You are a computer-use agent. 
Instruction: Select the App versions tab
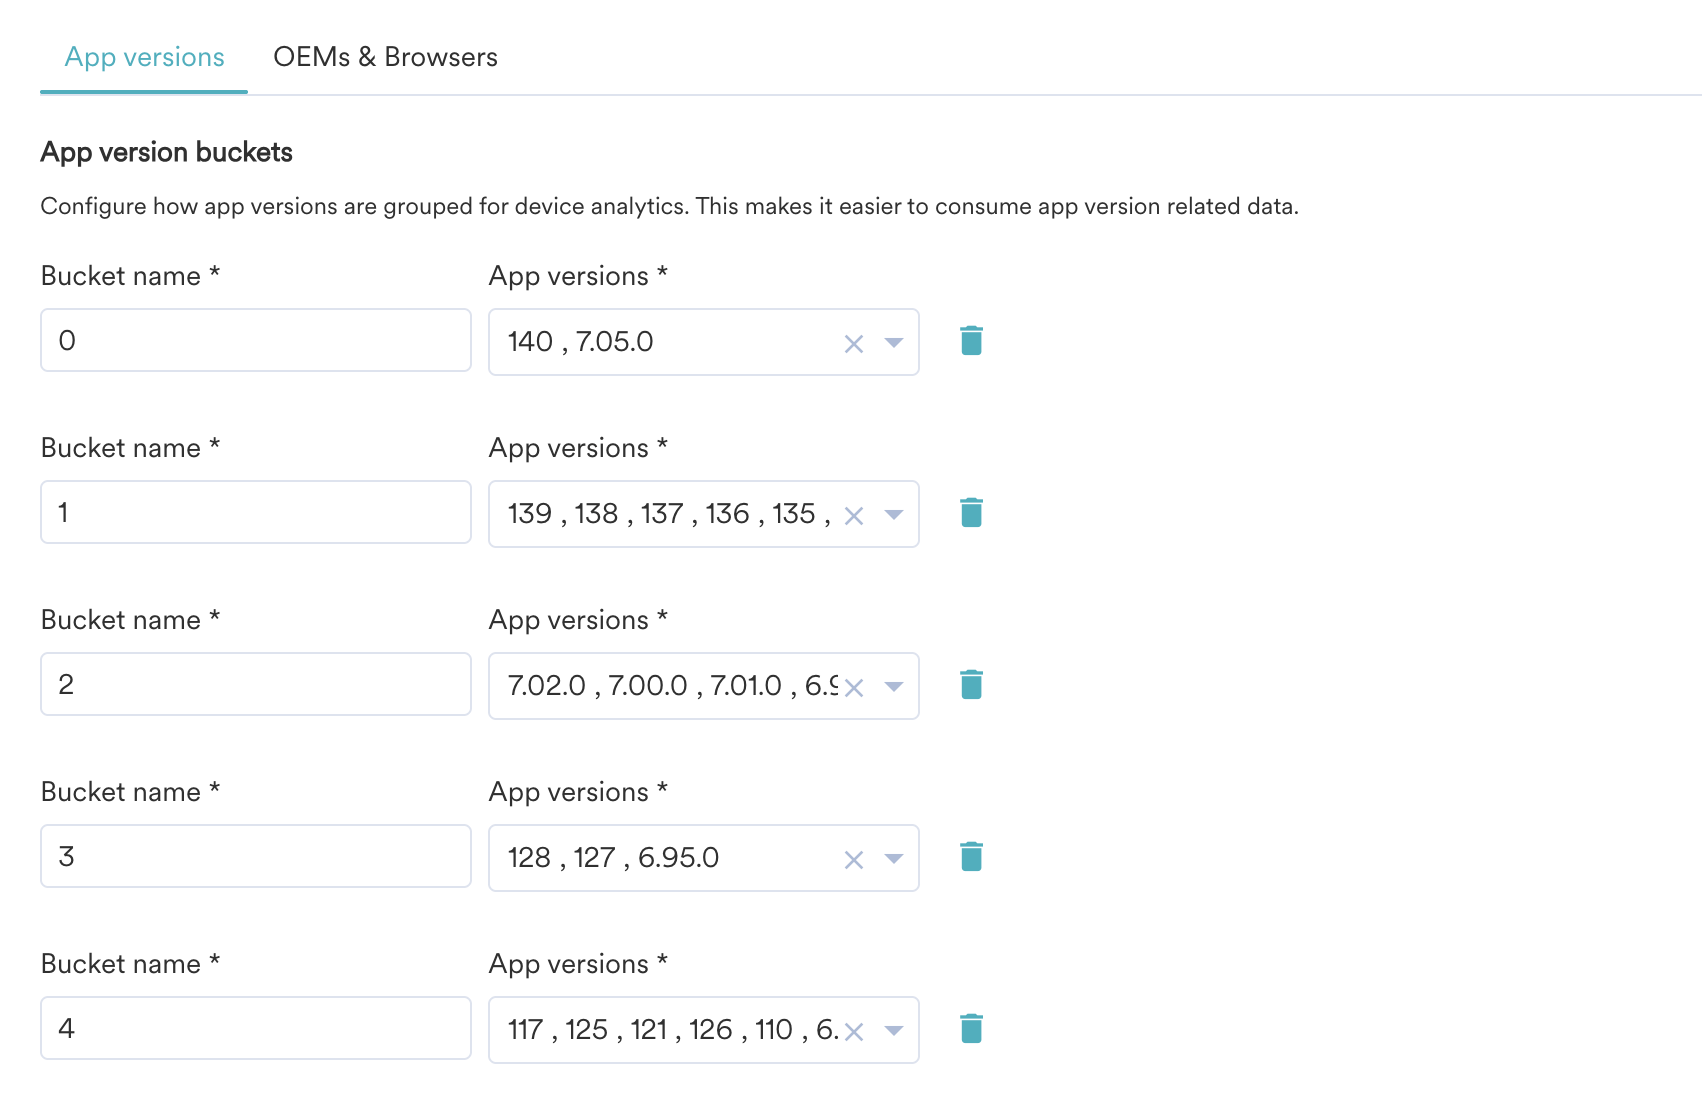144,57
